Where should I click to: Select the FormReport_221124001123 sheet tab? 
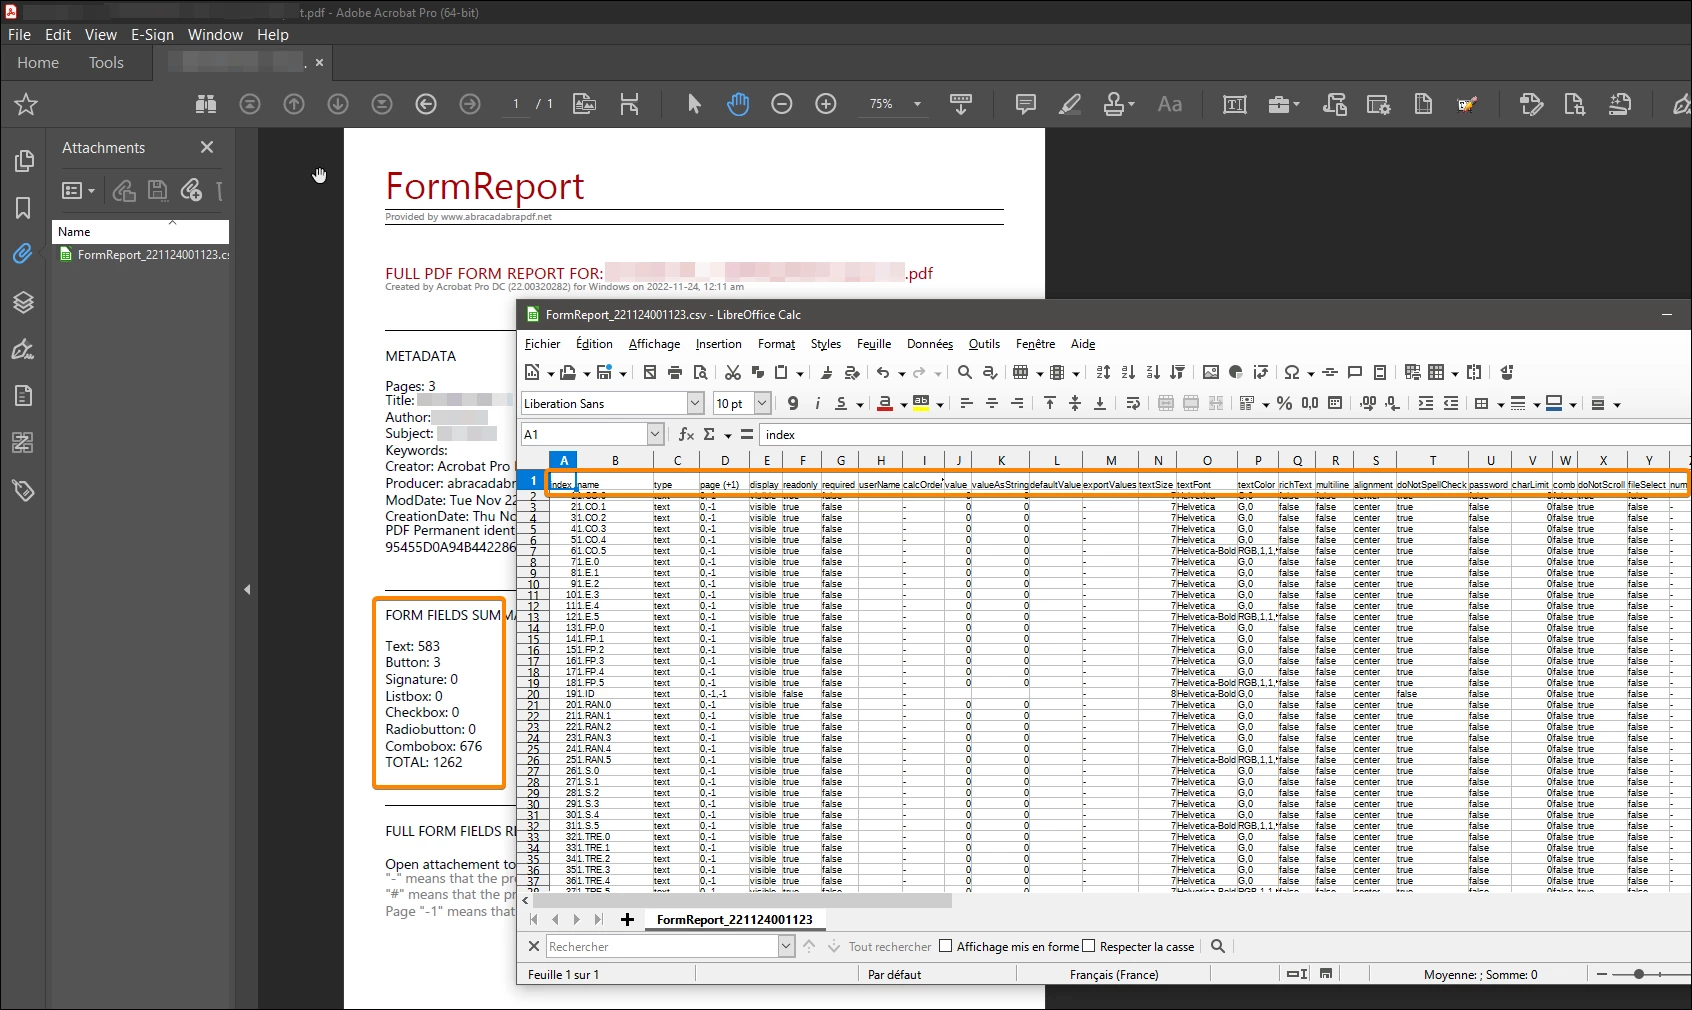(x=734, y=919)
